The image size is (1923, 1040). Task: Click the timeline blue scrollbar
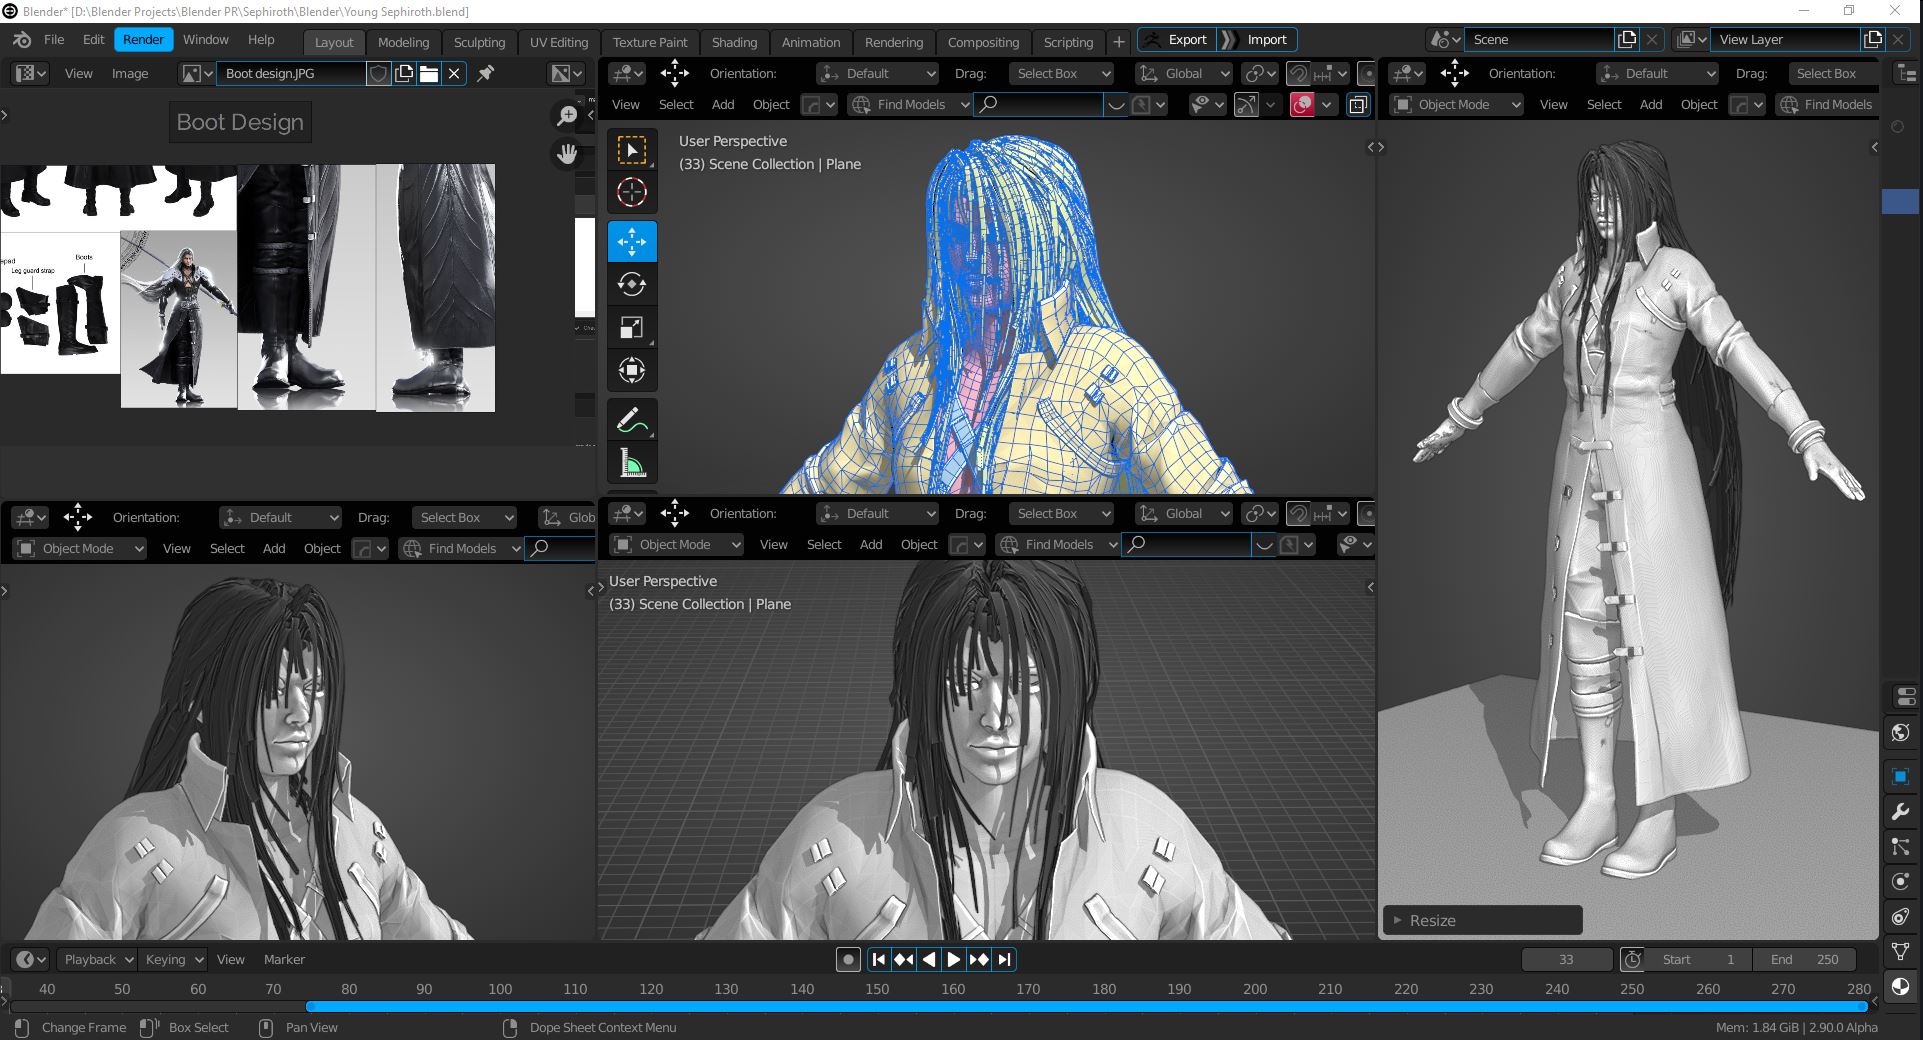click(x=1086, y=1007)
